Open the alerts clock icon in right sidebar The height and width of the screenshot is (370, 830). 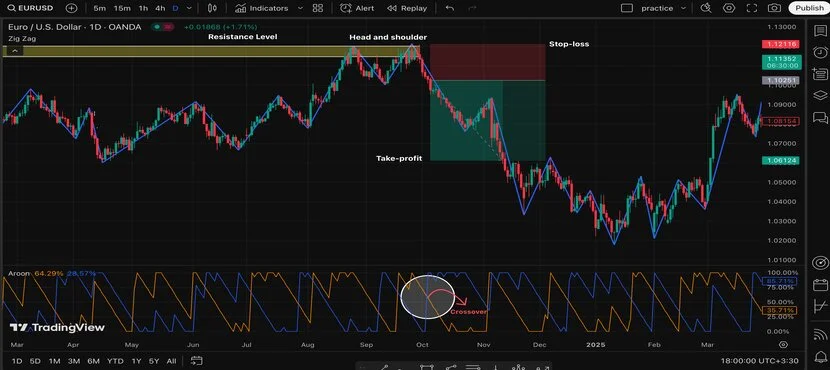820,52
